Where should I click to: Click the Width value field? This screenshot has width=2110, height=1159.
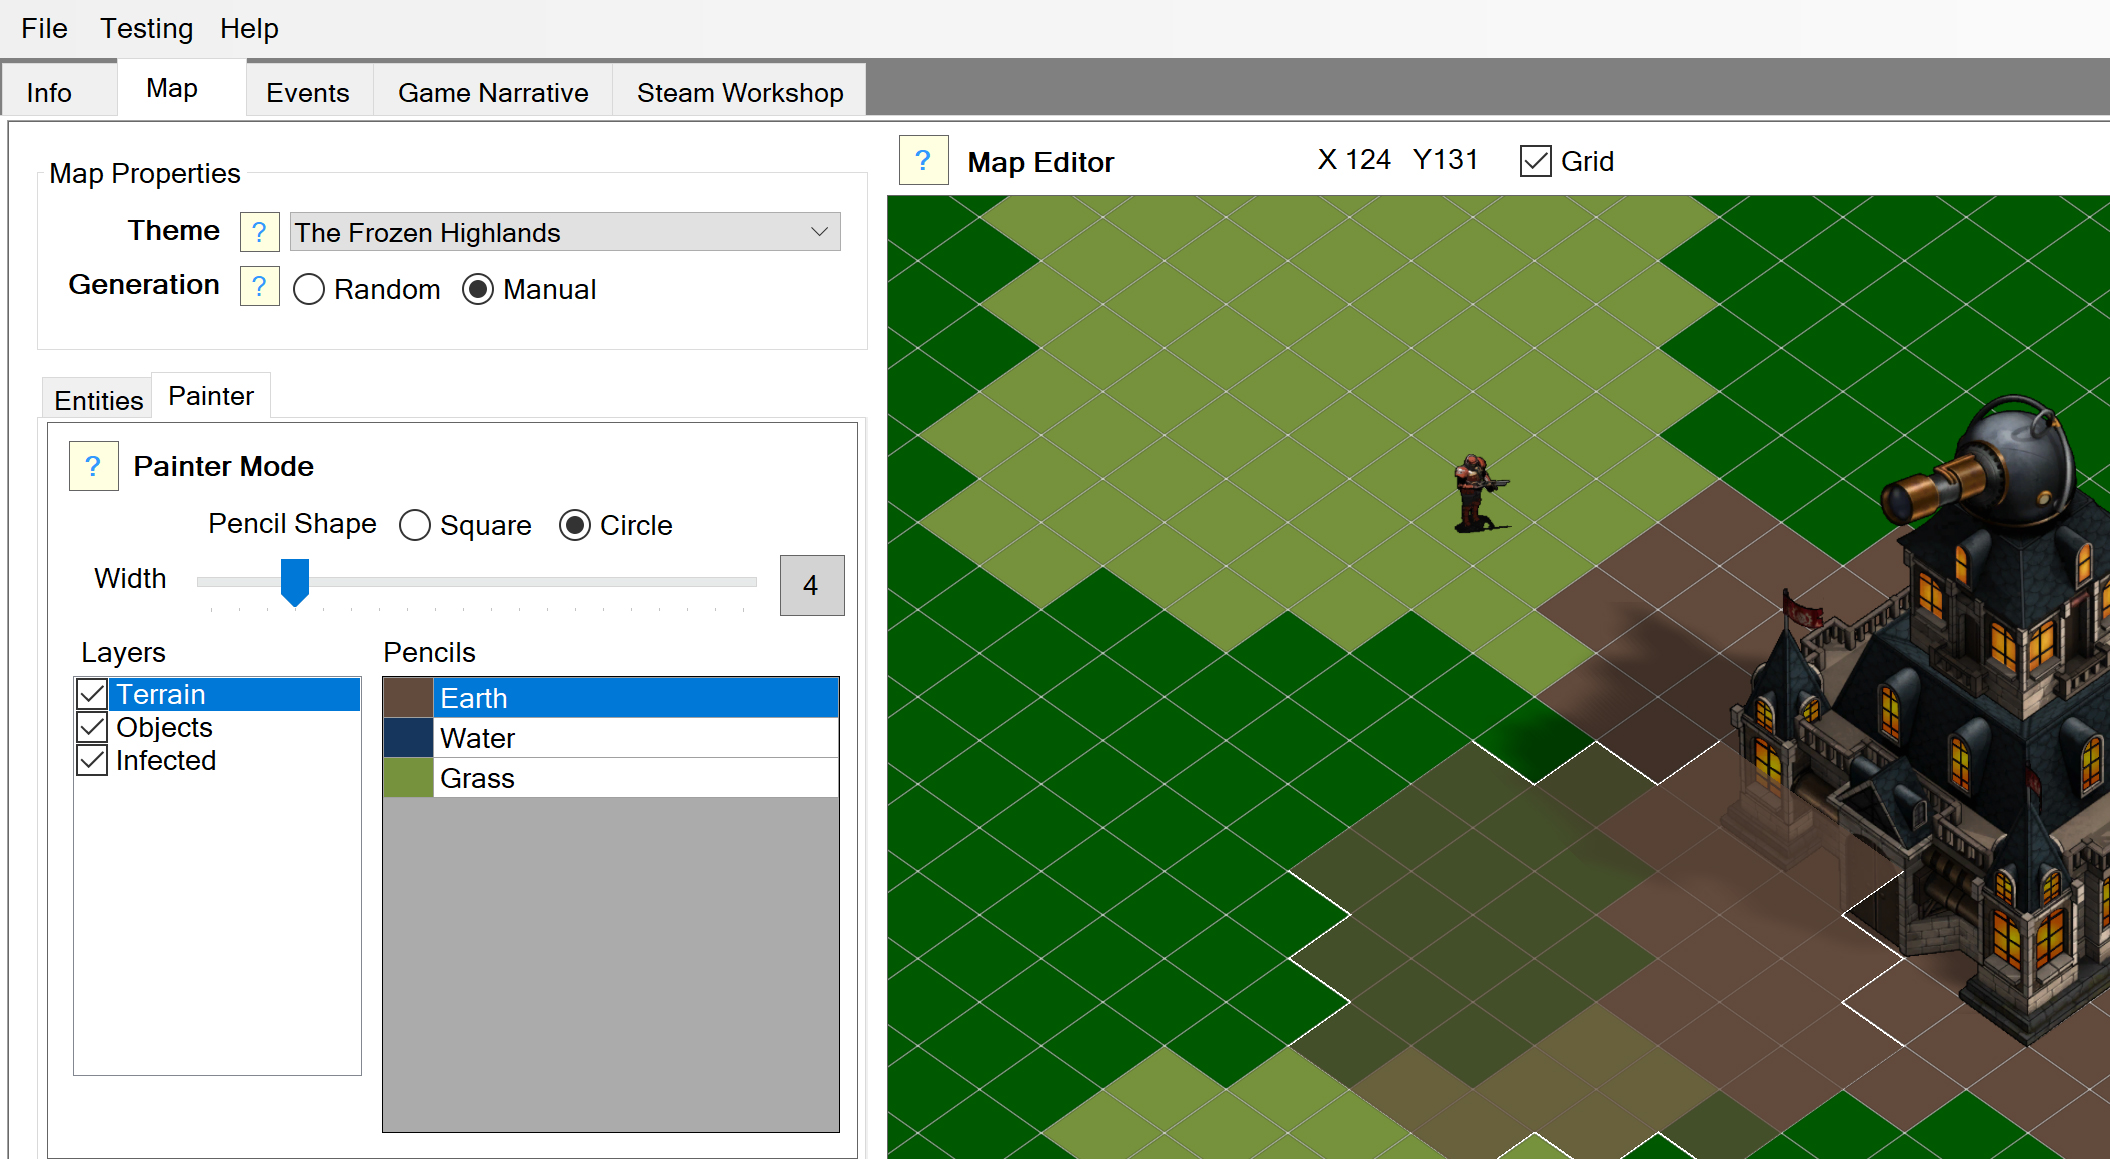click(x=811, y=585)
